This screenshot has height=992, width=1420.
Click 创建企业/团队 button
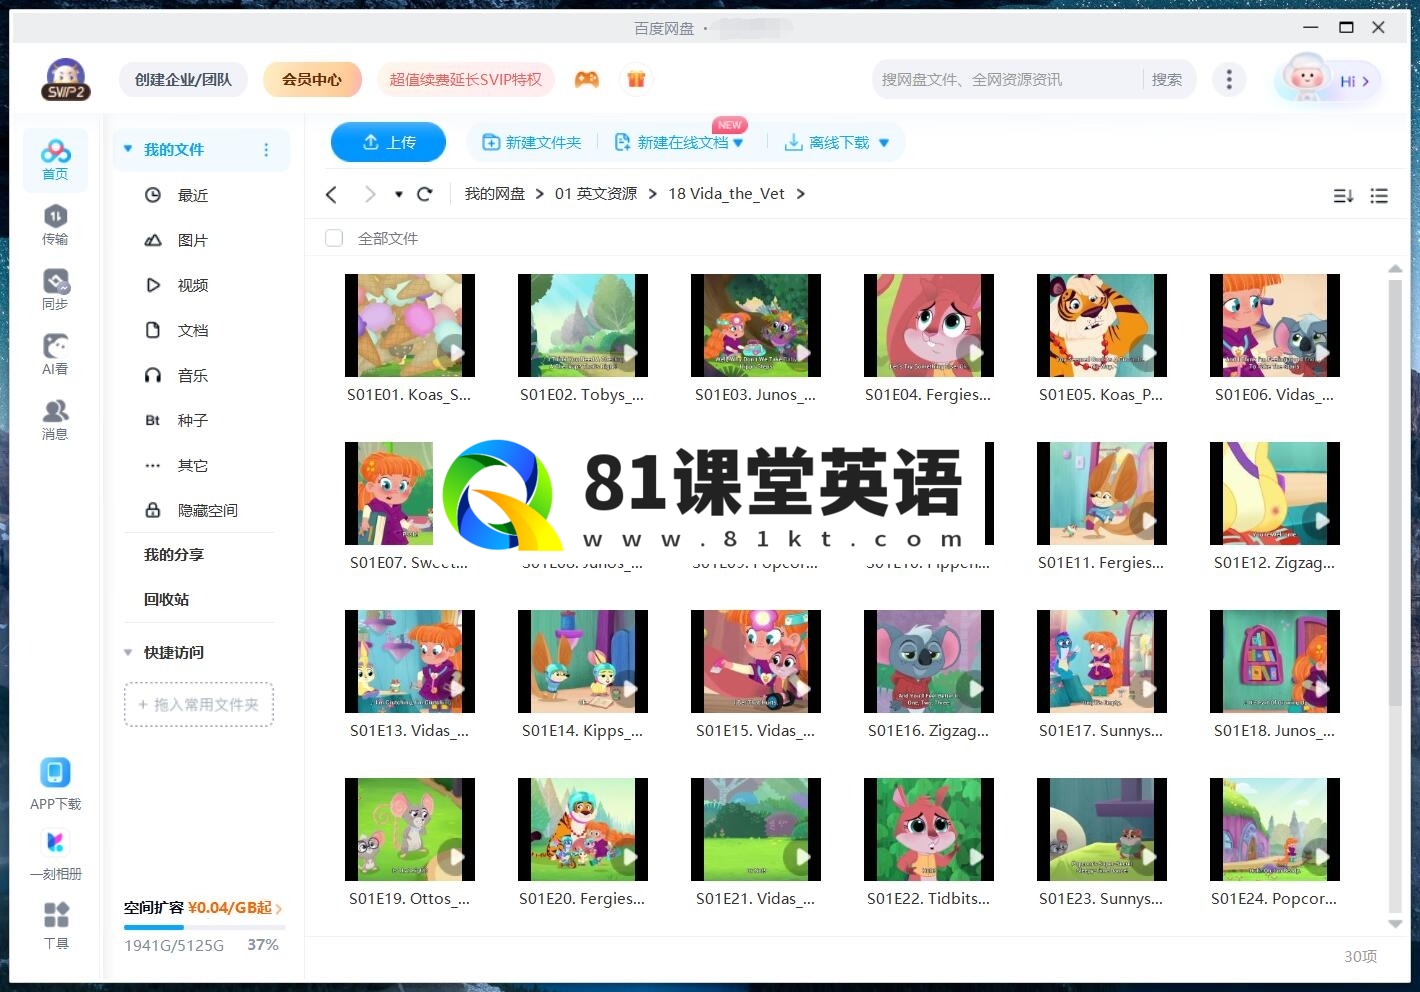[183, 79]
